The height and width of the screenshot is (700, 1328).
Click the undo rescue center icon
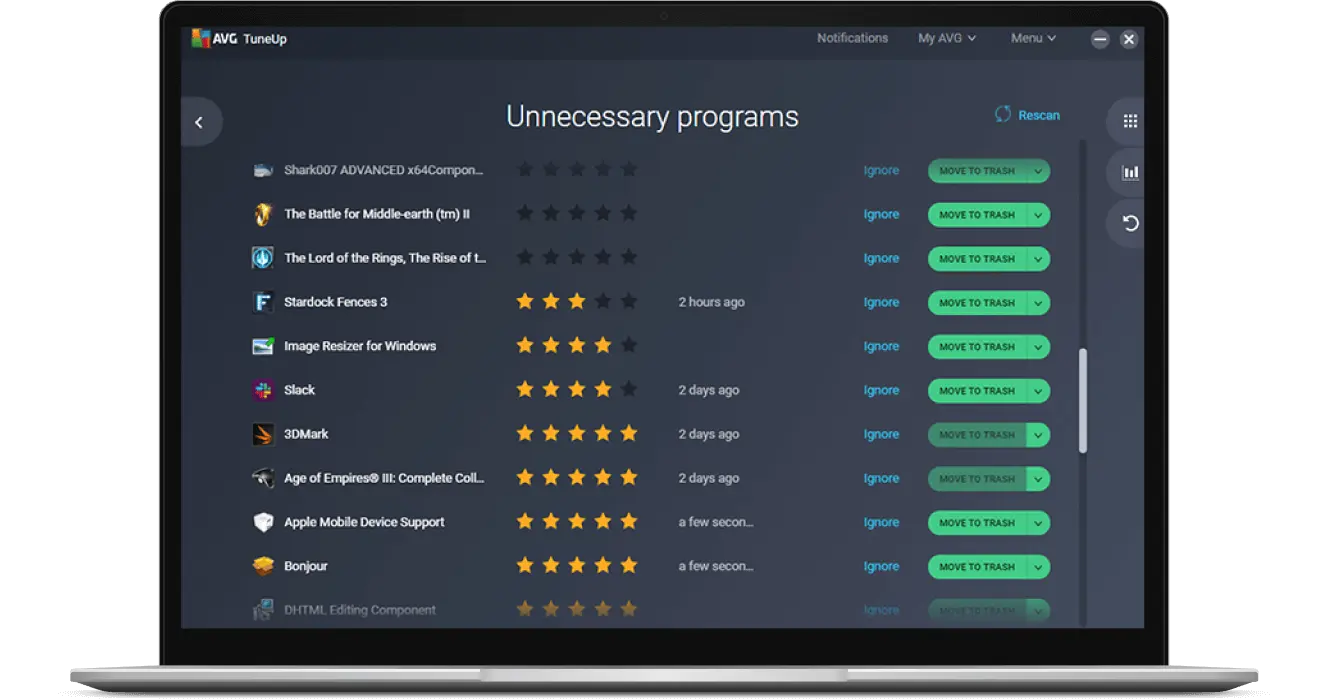point(1130,223)
